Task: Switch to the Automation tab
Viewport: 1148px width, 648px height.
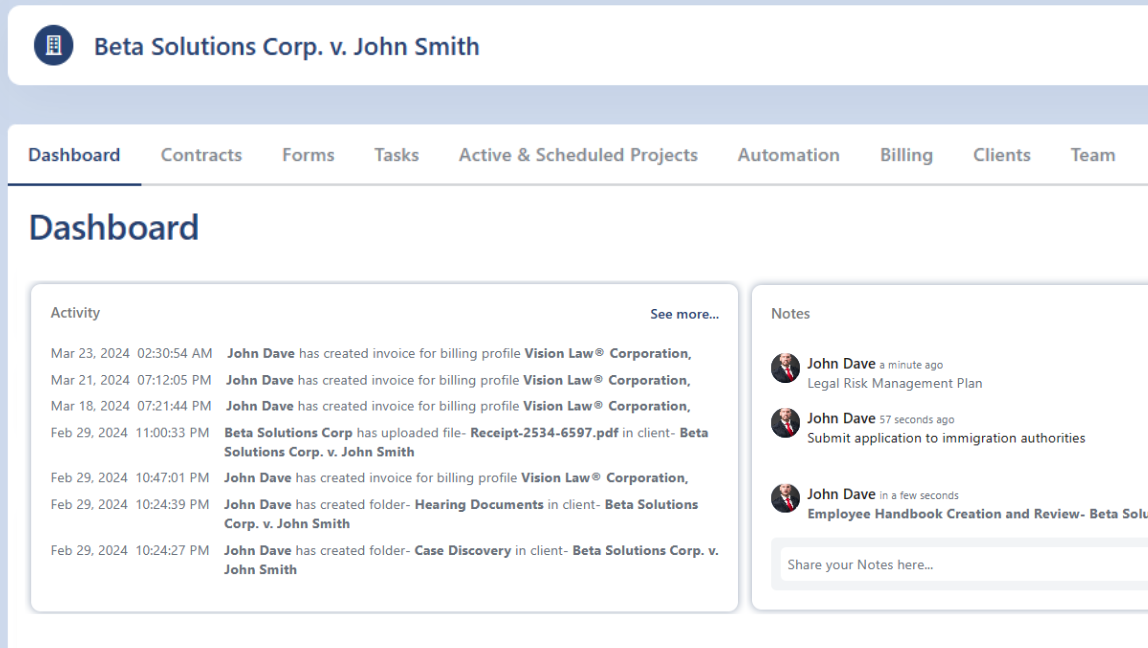Action: pos(788,155)
